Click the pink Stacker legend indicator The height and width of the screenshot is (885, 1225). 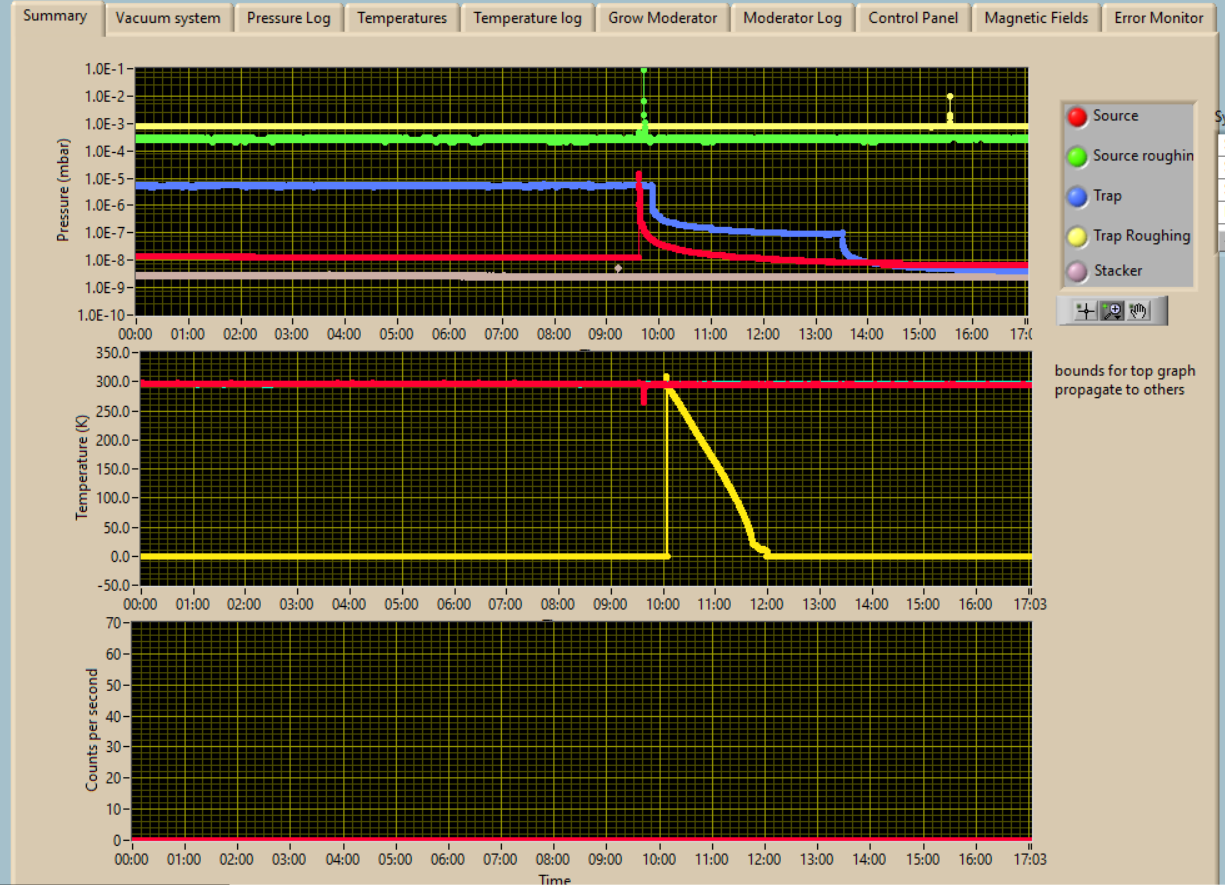pos(1077,271)
